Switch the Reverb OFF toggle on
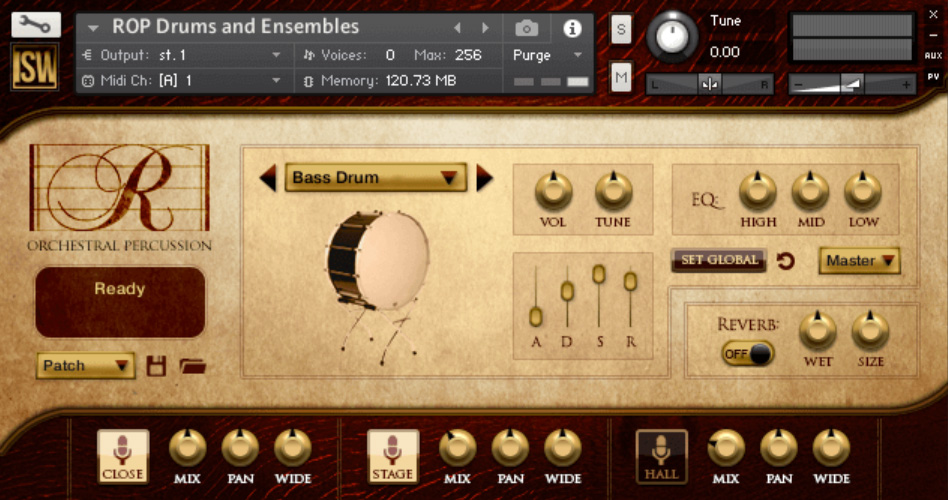948x500 pixels. click(x=747, y=354)
